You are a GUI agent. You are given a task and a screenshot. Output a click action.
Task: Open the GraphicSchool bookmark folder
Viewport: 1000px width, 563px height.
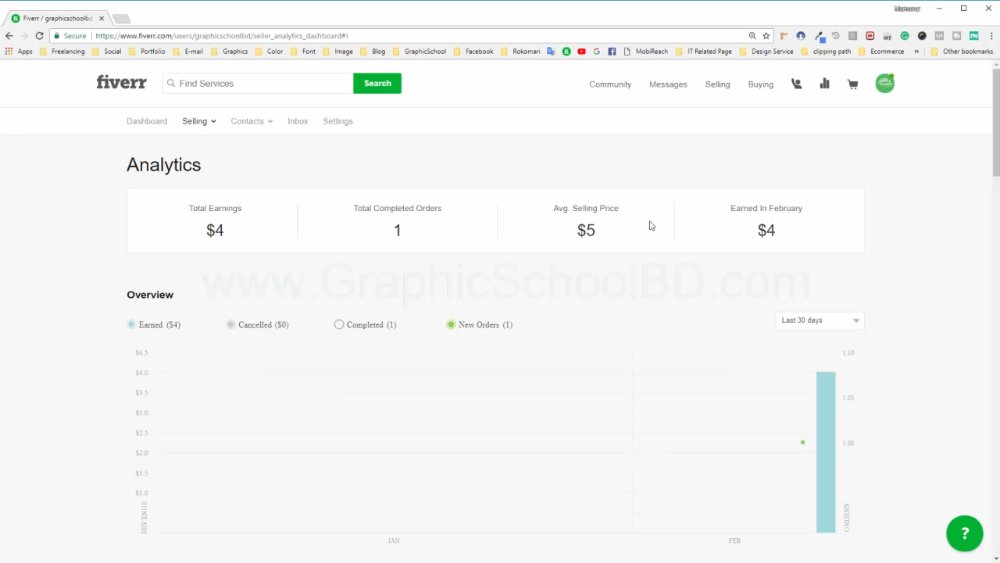pyautogui.click(x=420, y=51)
